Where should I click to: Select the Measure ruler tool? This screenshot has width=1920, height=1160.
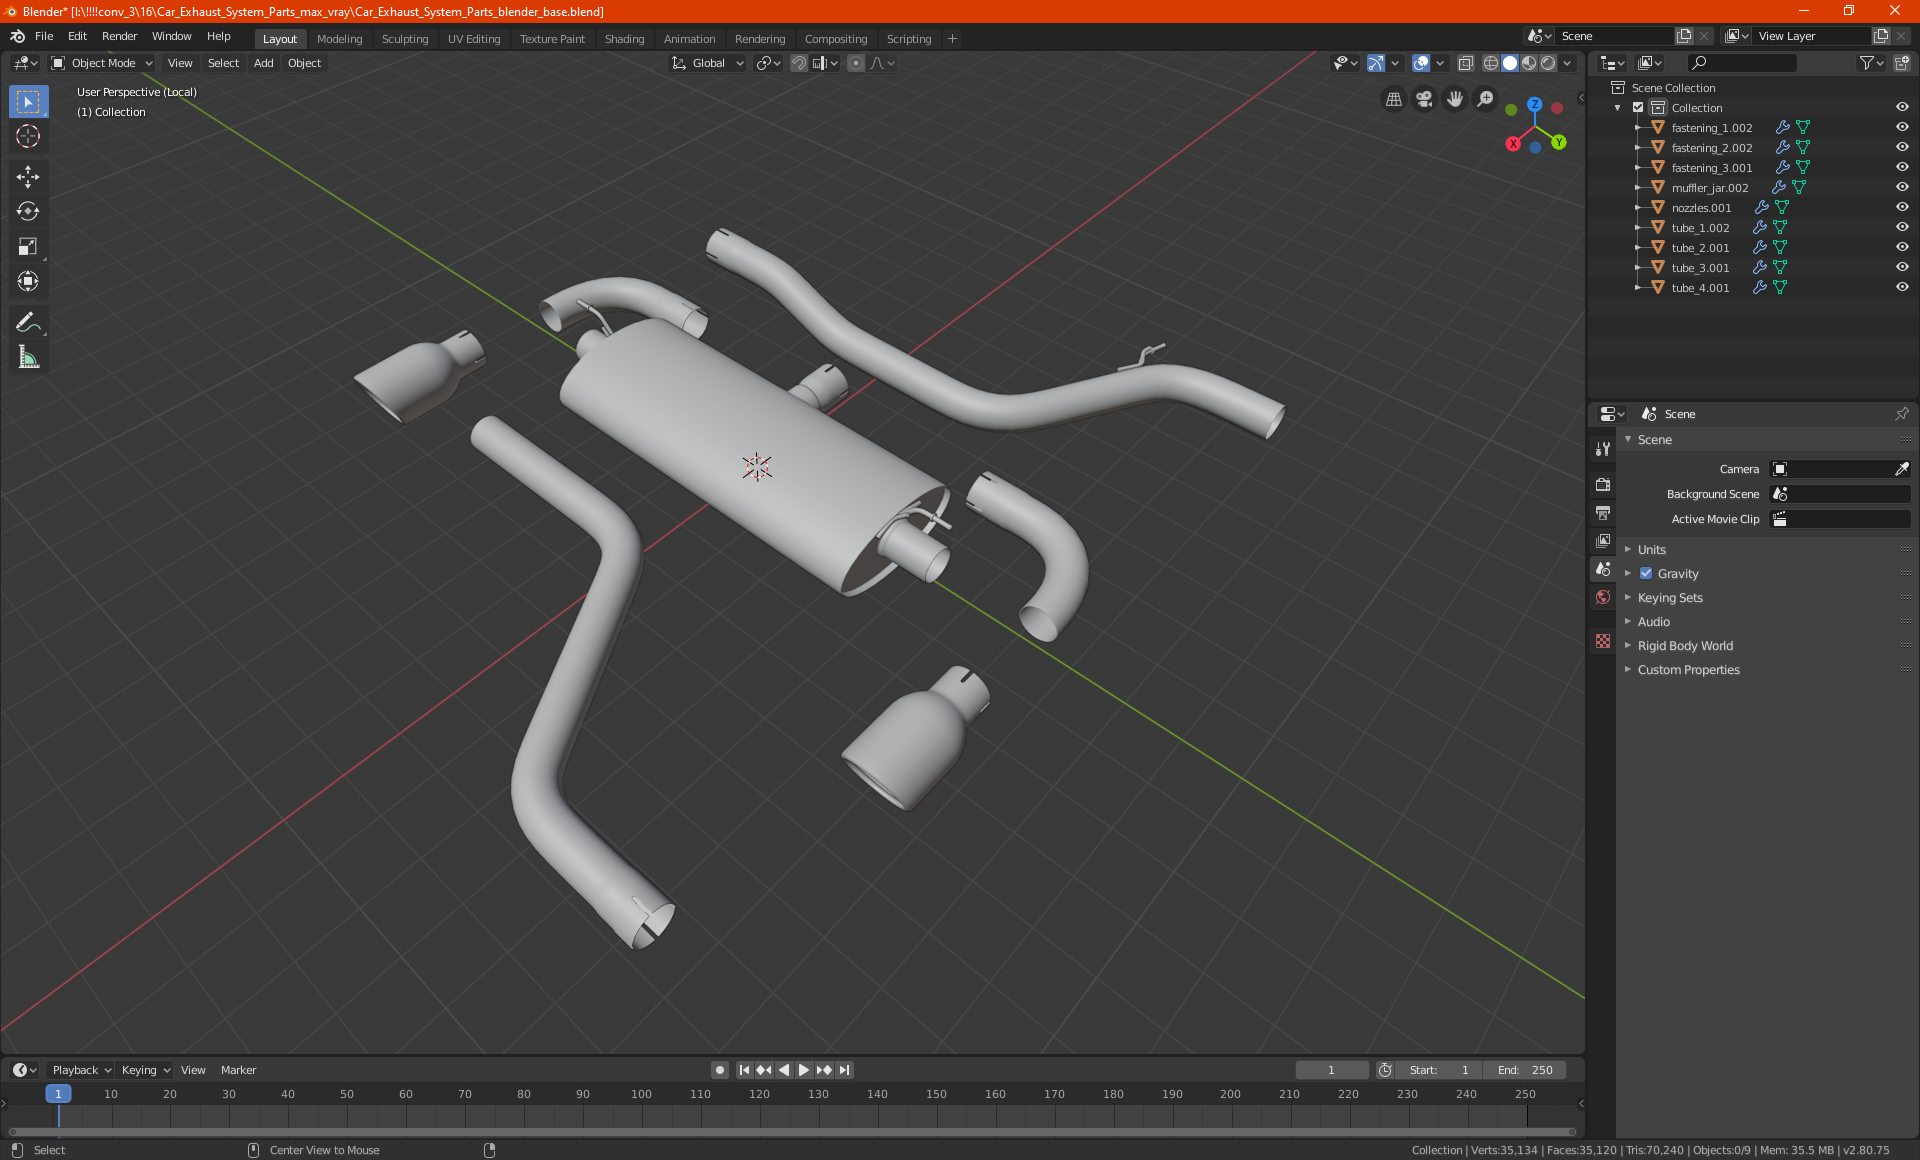click(28, 357)
